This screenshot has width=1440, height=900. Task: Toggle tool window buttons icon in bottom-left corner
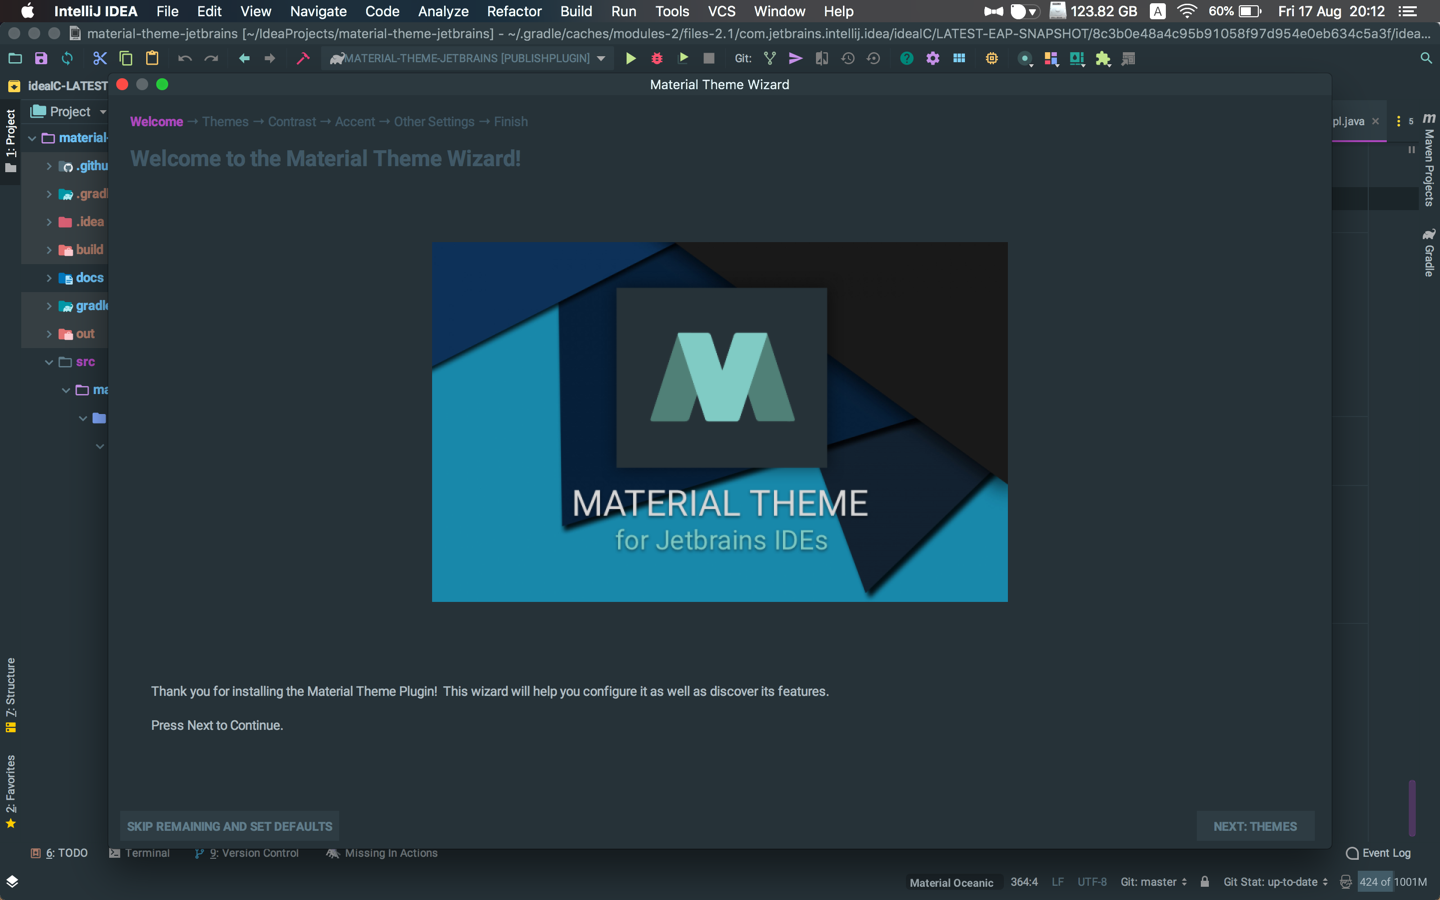[12, 882]
